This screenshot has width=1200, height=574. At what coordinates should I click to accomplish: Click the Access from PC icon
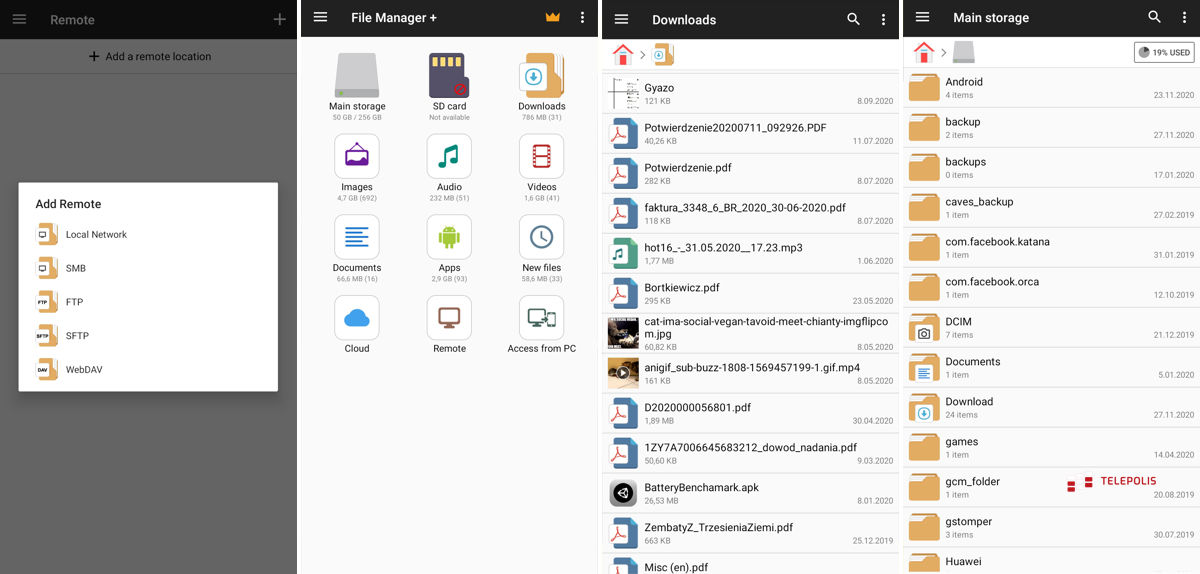click(541, 318)
